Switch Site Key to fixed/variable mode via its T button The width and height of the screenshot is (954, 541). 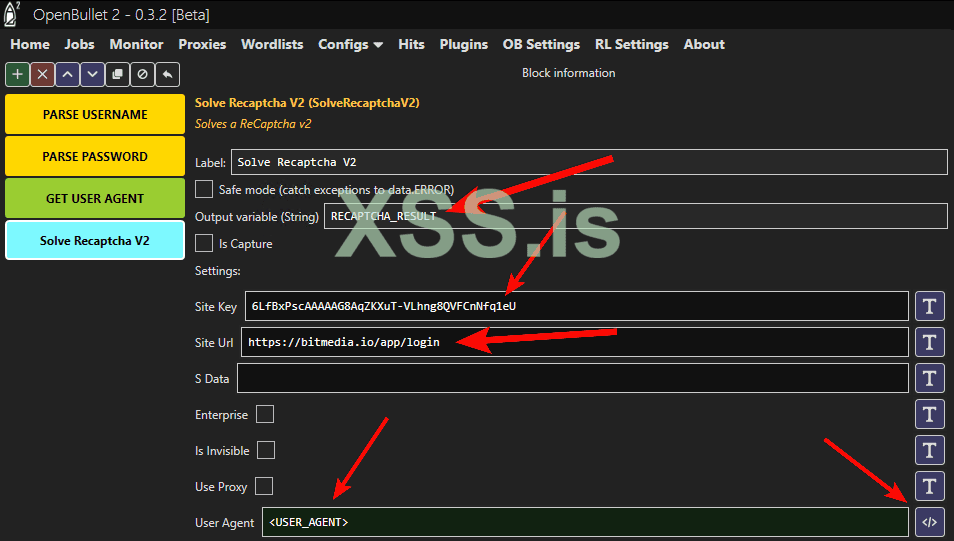930,306
